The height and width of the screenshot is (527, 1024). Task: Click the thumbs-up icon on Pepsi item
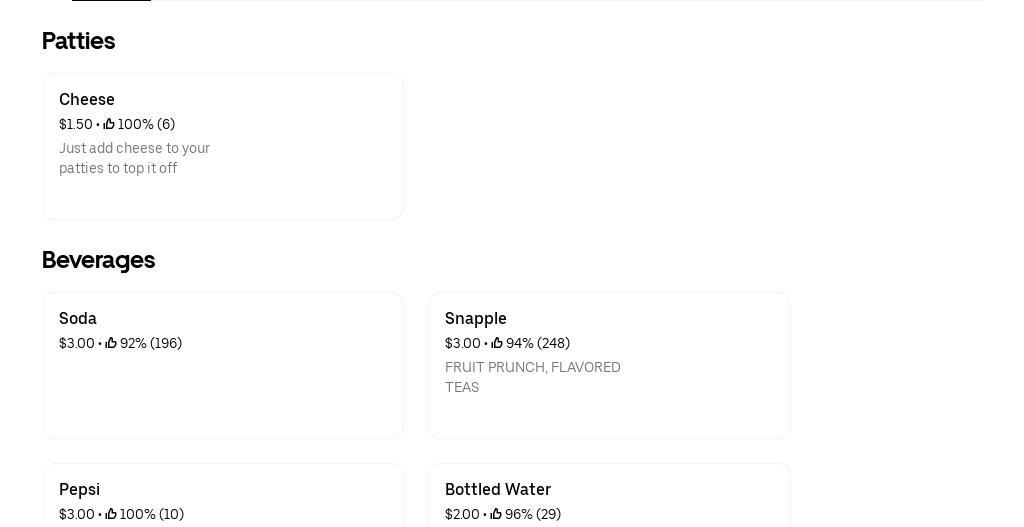(x=111, y=515)
